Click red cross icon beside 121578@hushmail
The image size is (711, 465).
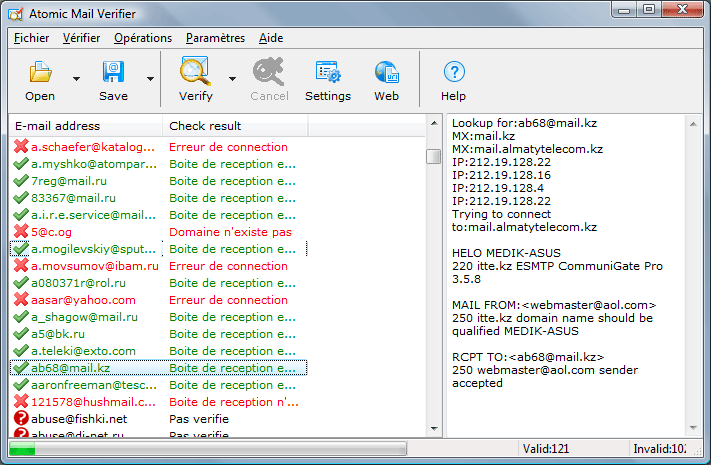(x=21, y=401)
